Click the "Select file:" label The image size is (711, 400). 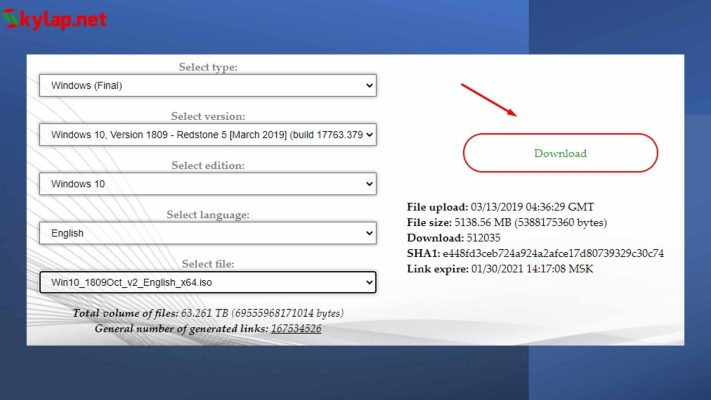pyautogui.click(x=208, y=264)
